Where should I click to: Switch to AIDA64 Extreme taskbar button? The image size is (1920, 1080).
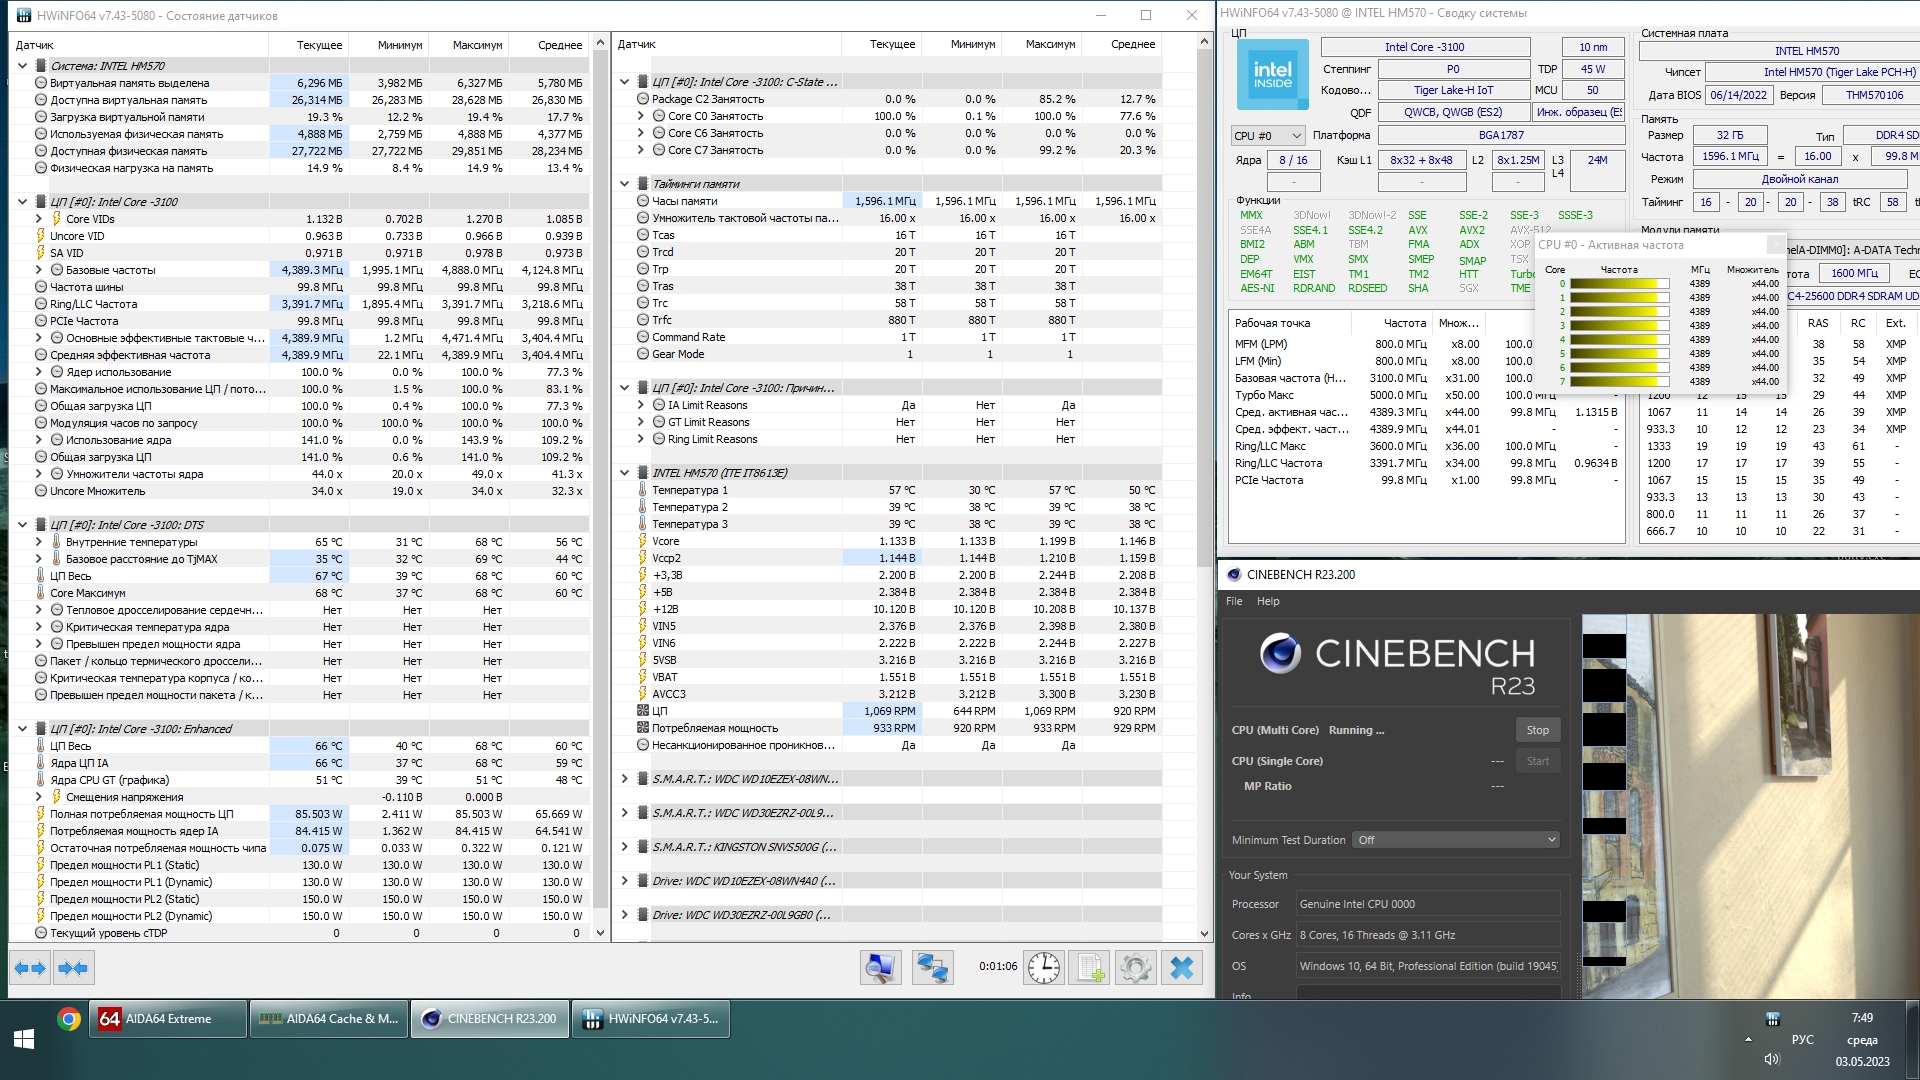coord(168,1019)
